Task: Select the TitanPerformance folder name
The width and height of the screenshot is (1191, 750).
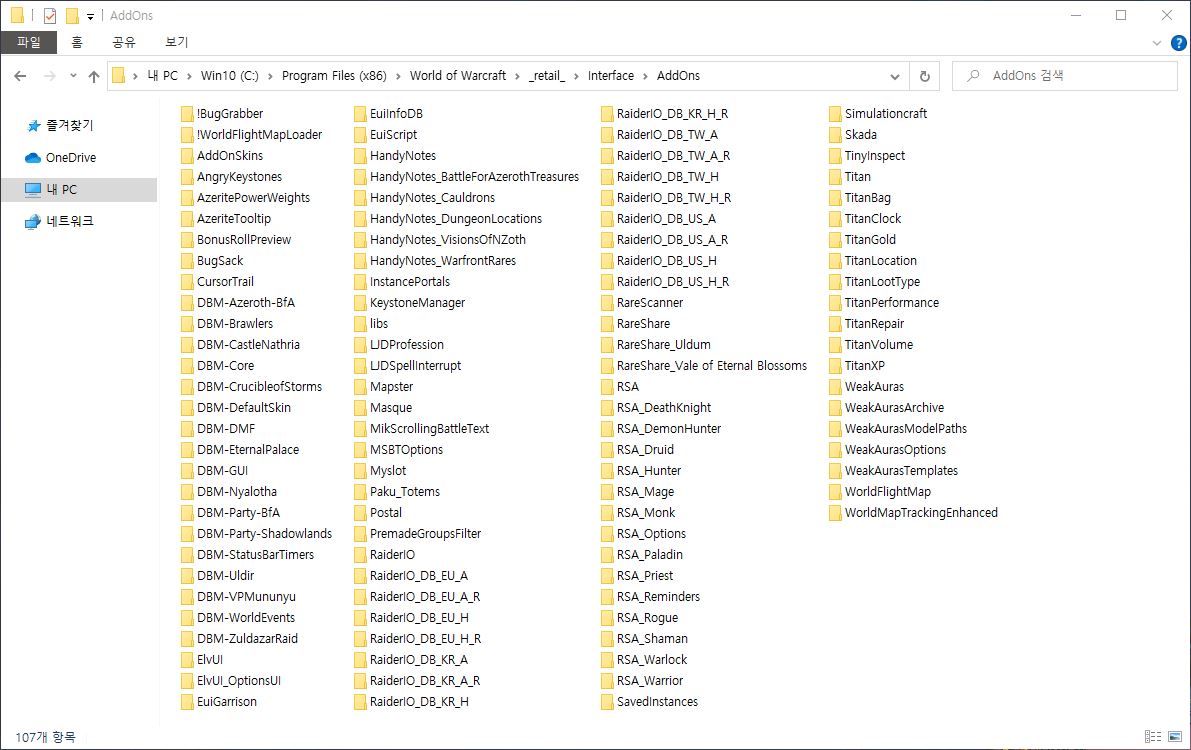Action: (x=892, y=302)
